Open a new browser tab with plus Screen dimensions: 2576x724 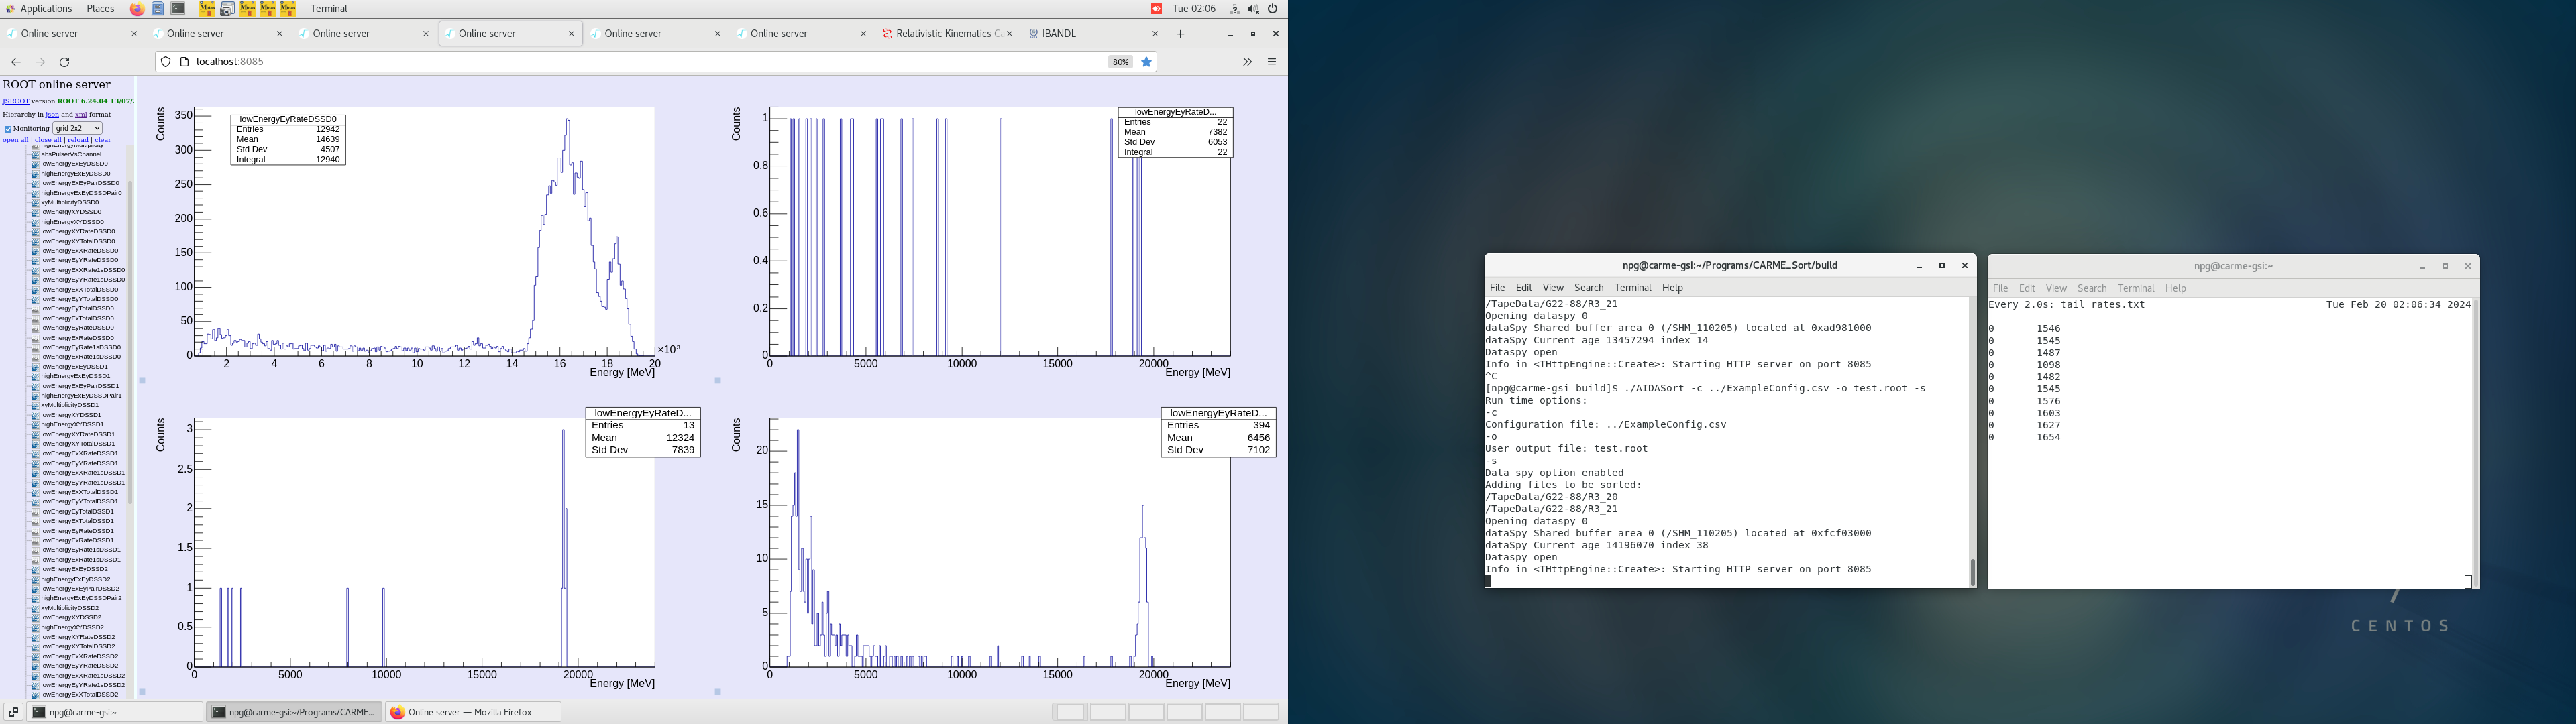[1180, 34]
